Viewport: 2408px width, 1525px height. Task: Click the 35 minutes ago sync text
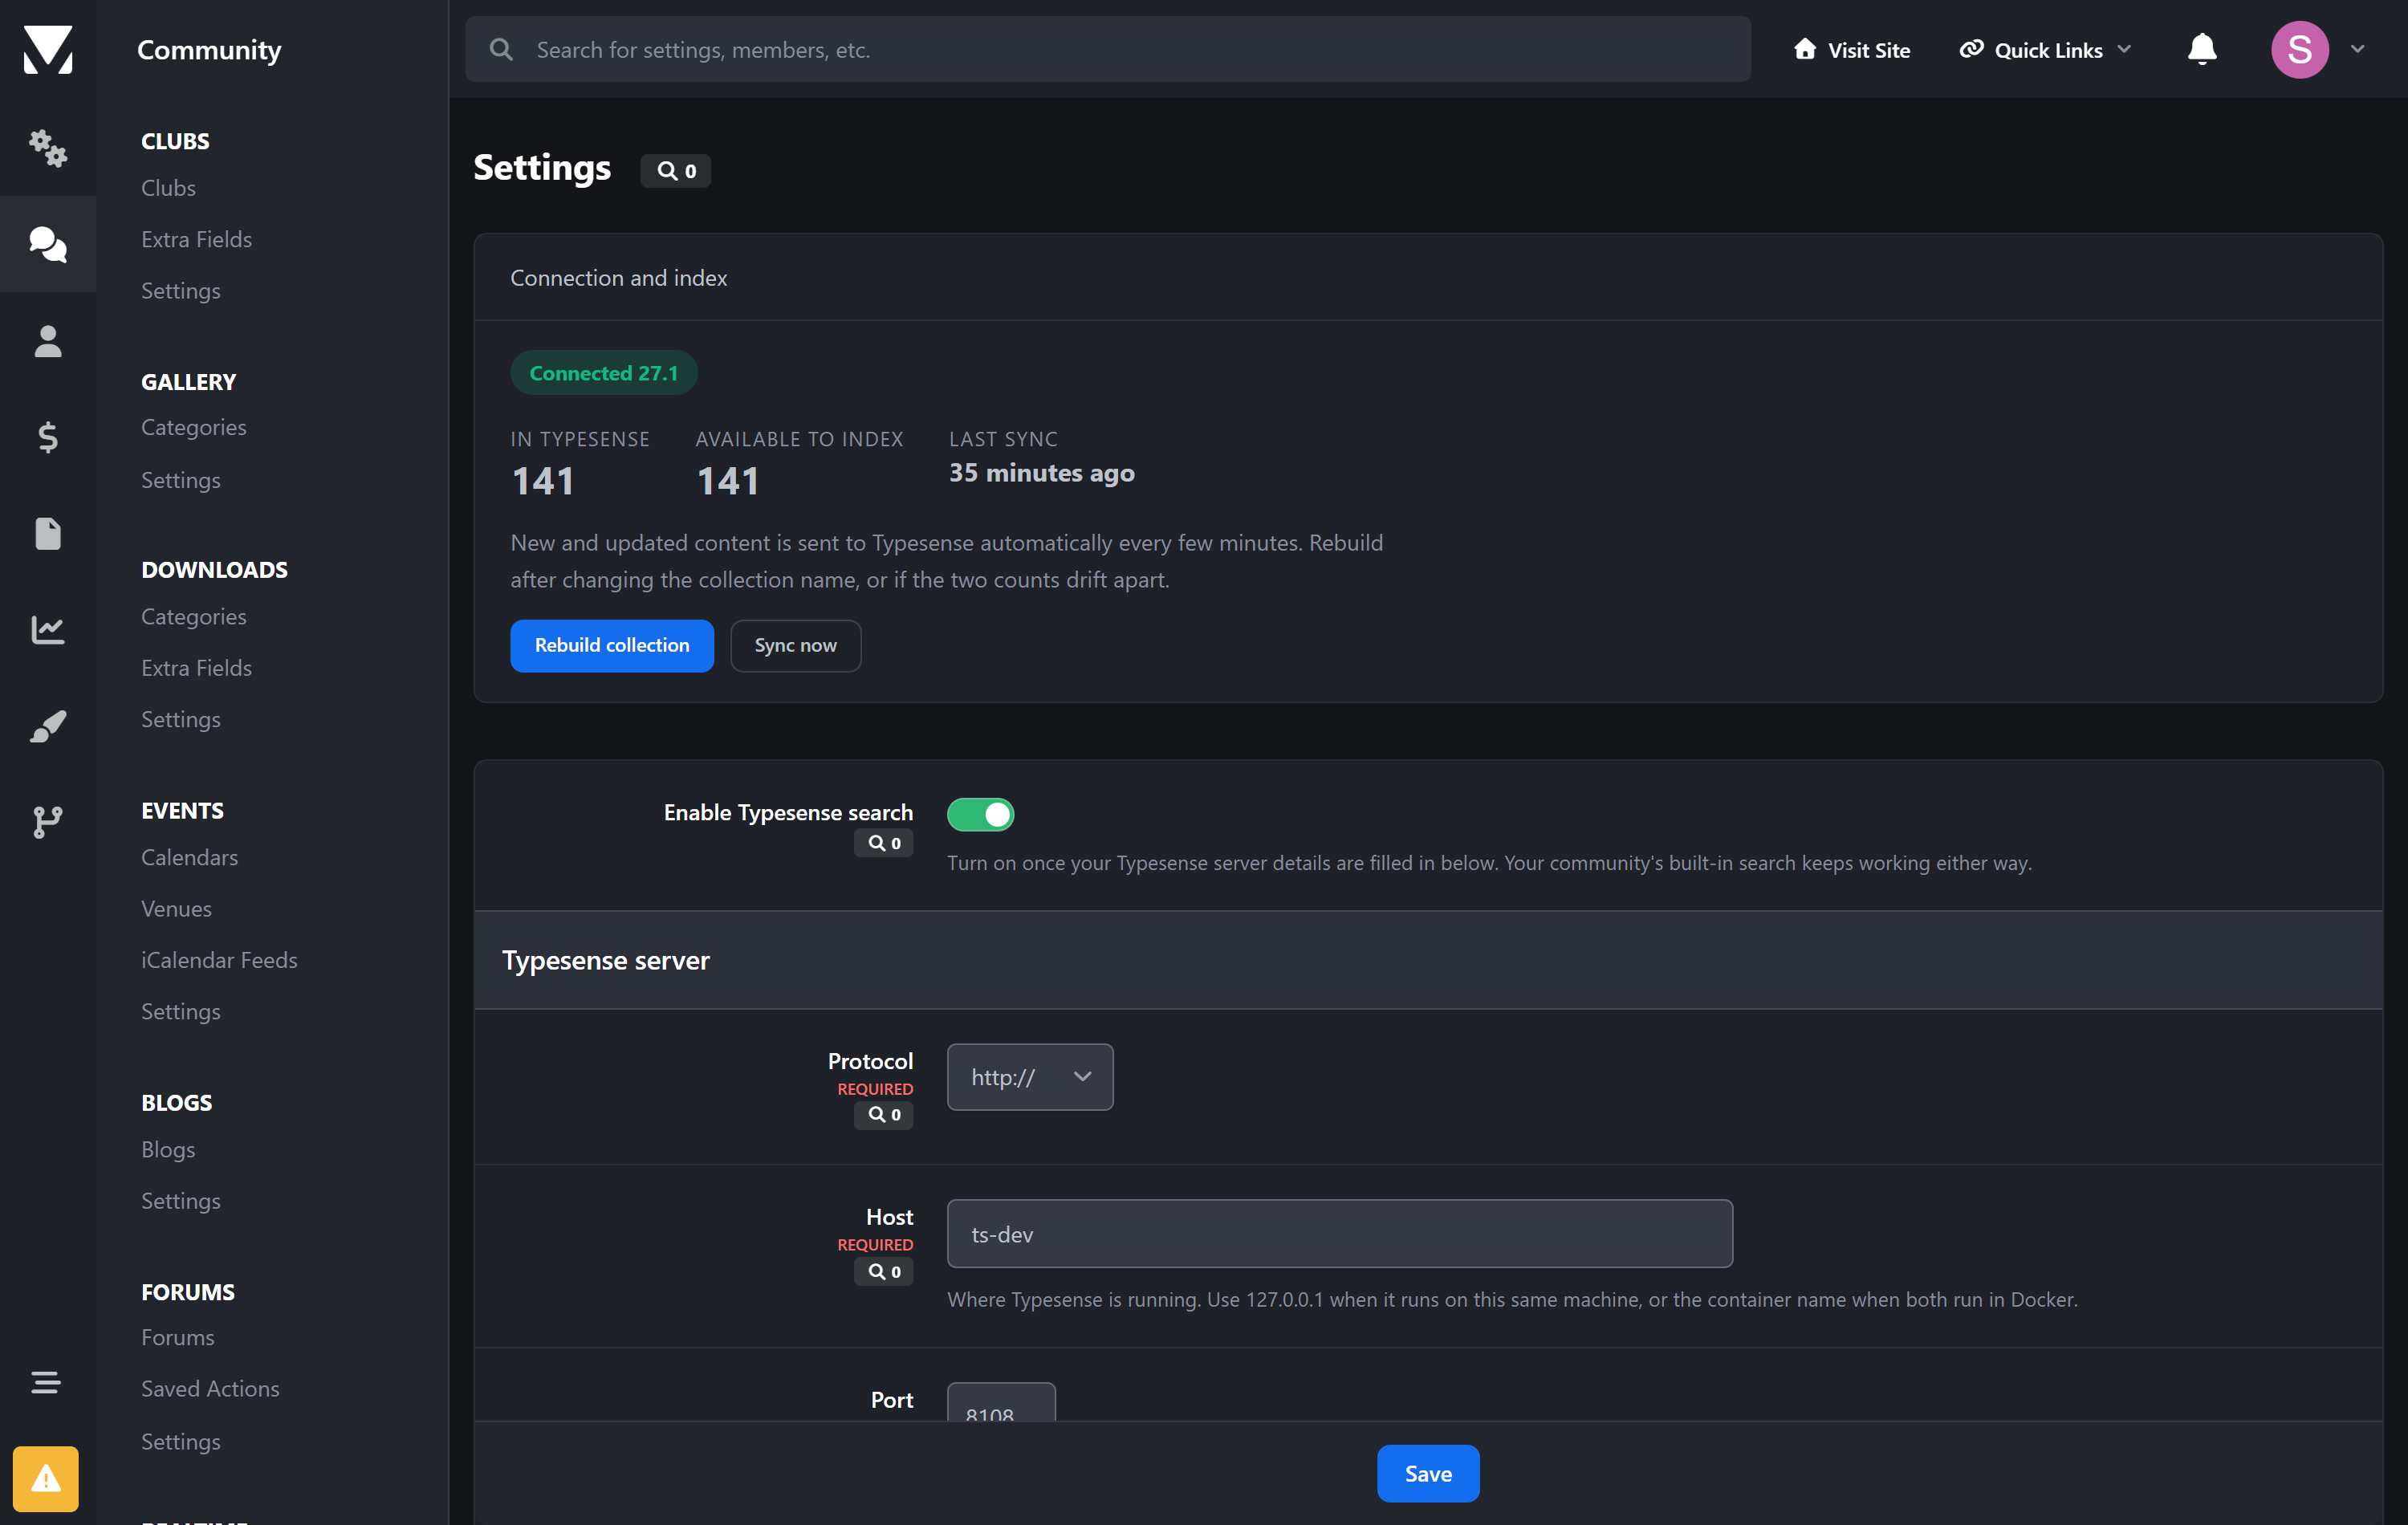(x=1042, y=473)
